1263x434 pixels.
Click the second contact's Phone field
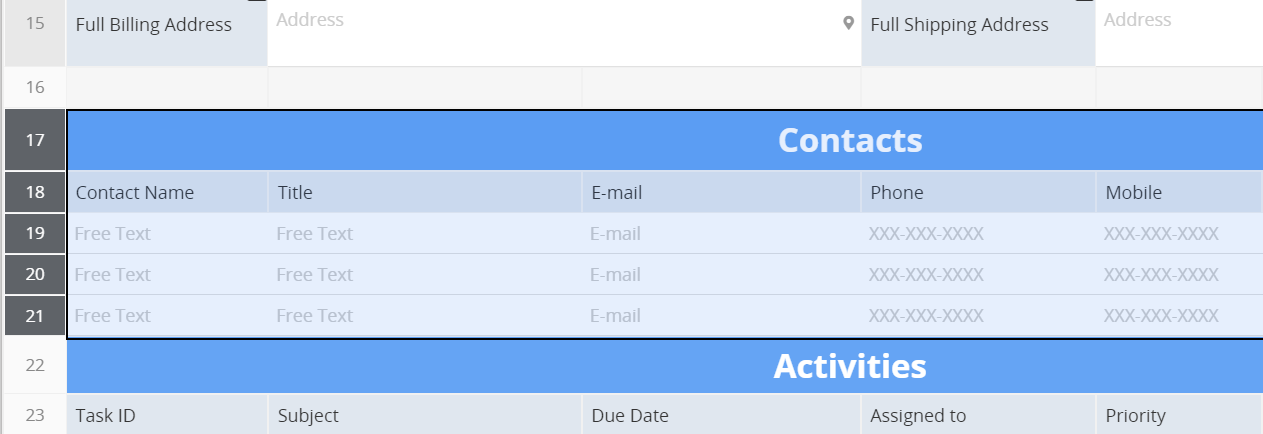[977, 275]
